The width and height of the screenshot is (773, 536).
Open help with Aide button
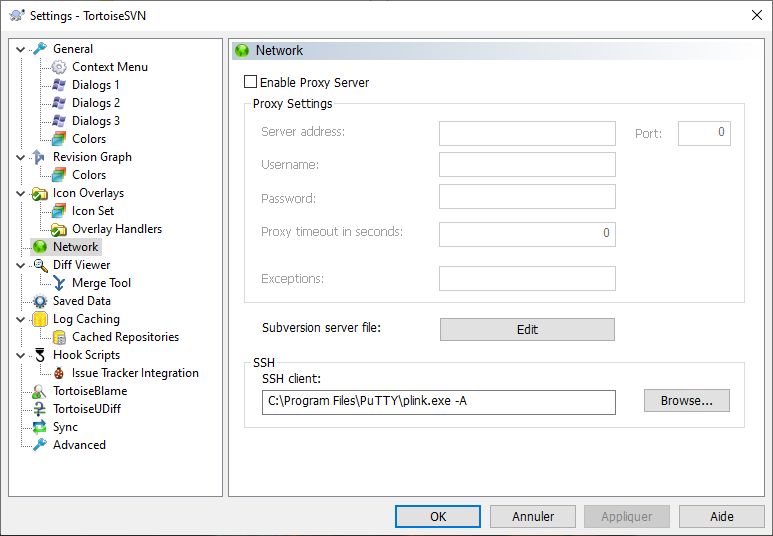tap(722, 516)
